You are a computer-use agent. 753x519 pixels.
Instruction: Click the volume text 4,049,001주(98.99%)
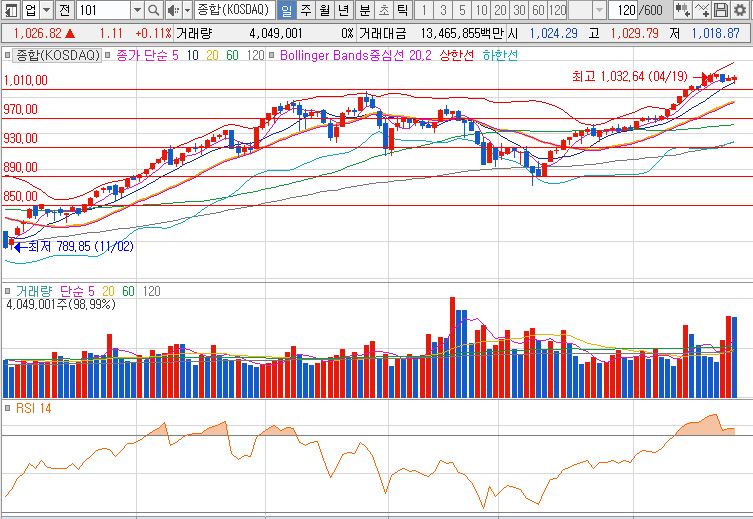pos(61,304)
